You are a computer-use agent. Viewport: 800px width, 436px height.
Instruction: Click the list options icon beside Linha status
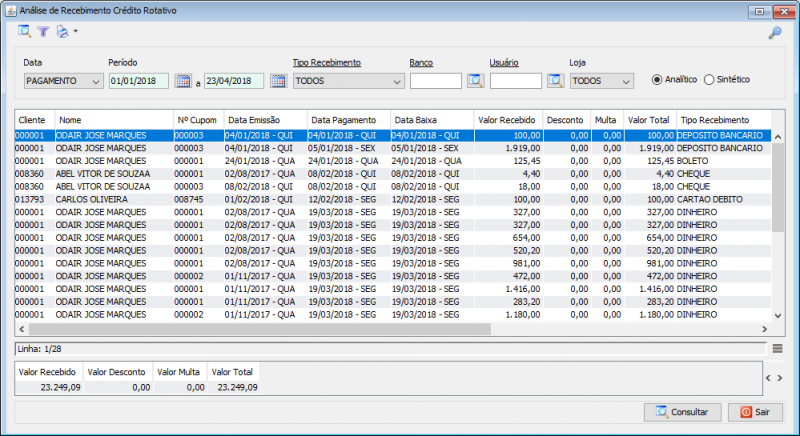[x=778, y=349]
